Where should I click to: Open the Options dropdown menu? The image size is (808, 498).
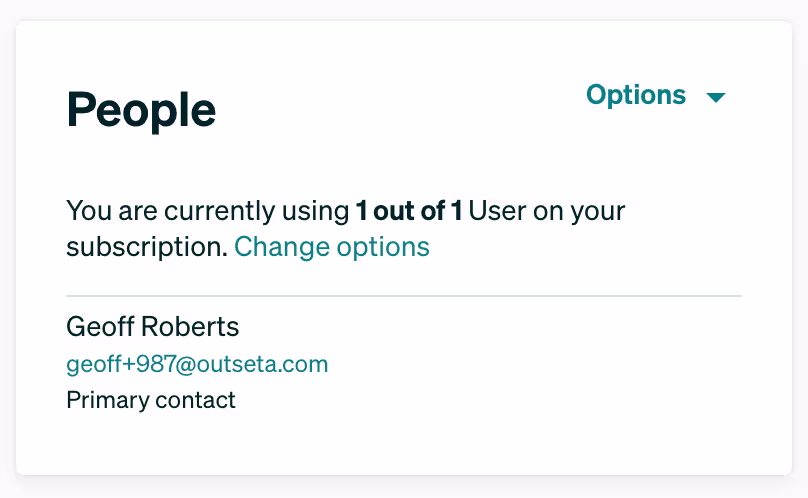(x=636, y=95)
